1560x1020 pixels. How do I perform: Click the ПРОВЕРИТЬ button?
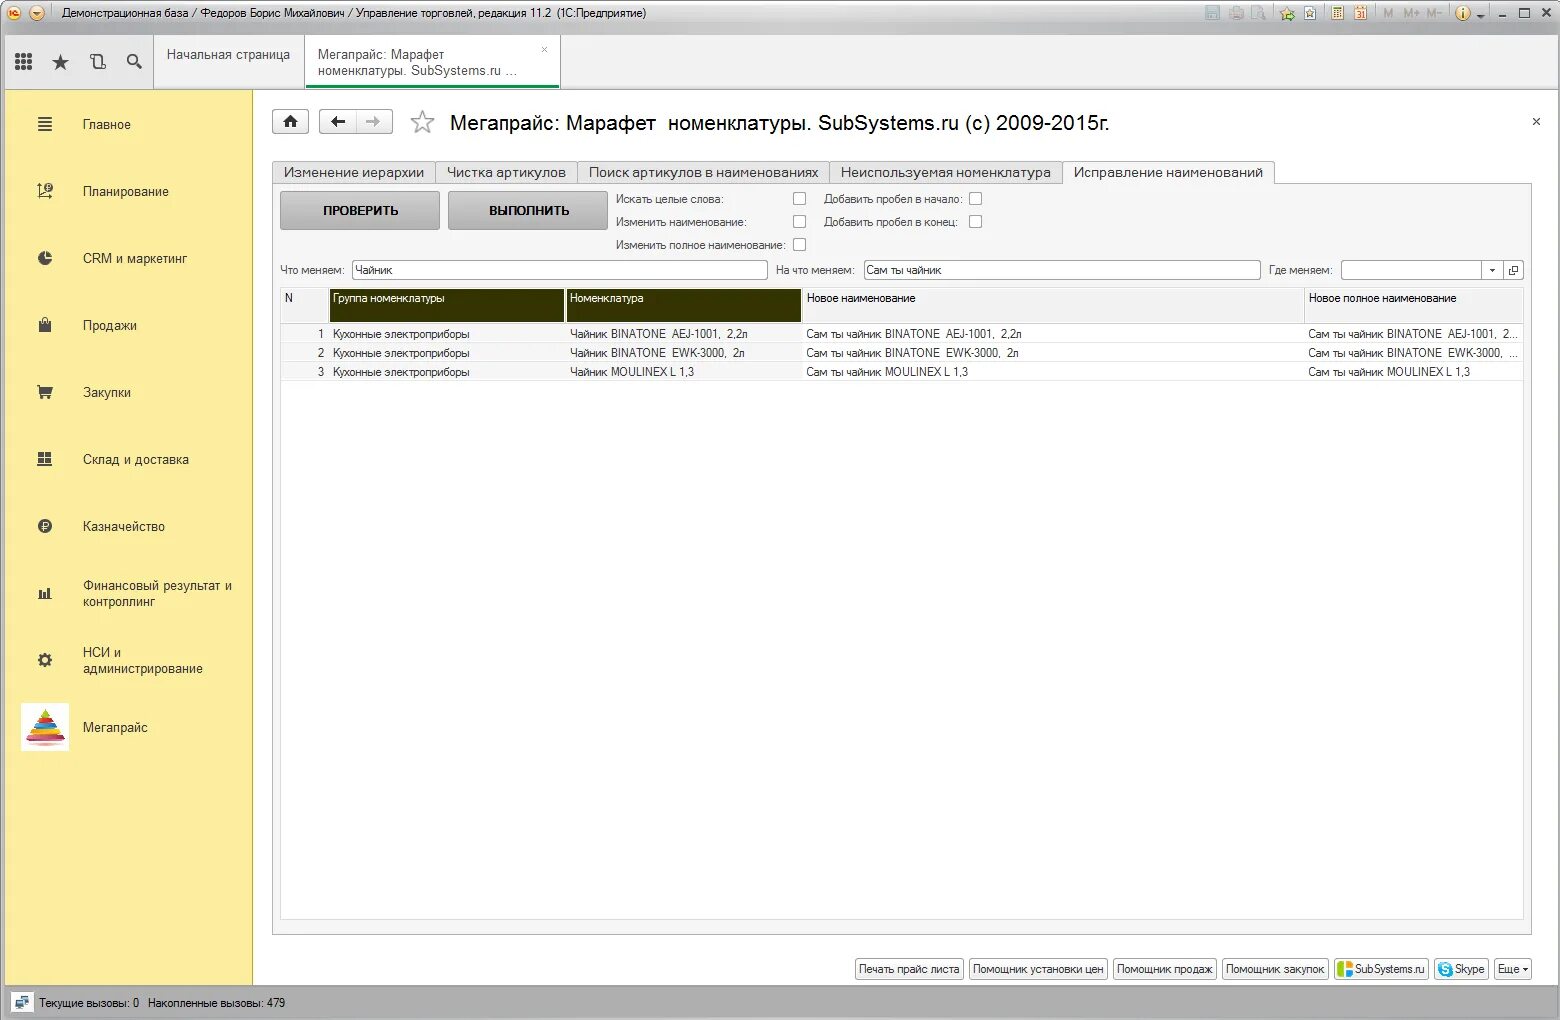tap(360, 210)
